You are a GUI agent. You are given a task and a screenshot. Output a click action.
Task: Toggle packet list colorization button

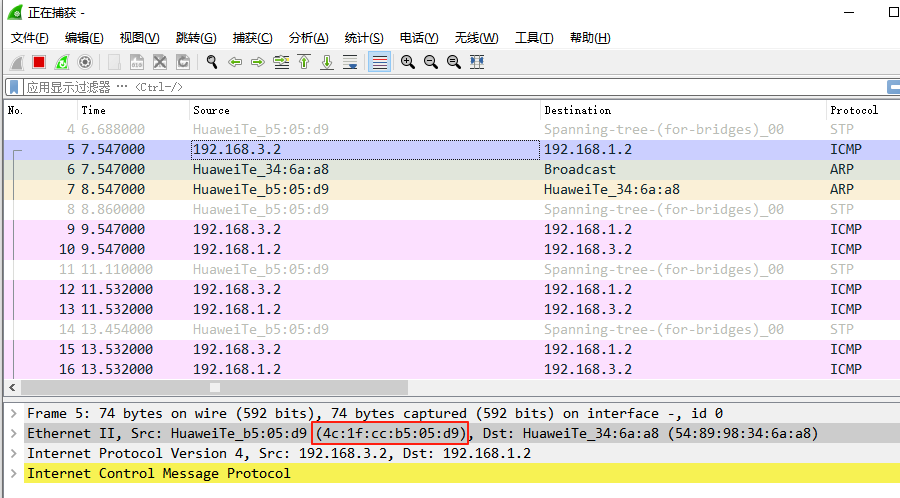tap(380, 62)
